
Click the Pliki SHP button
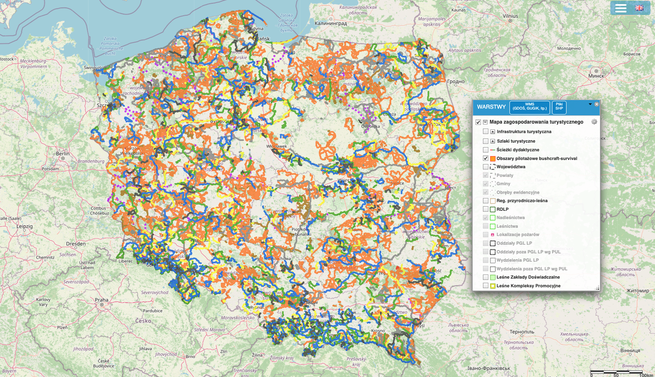click(x=559, y=107)
